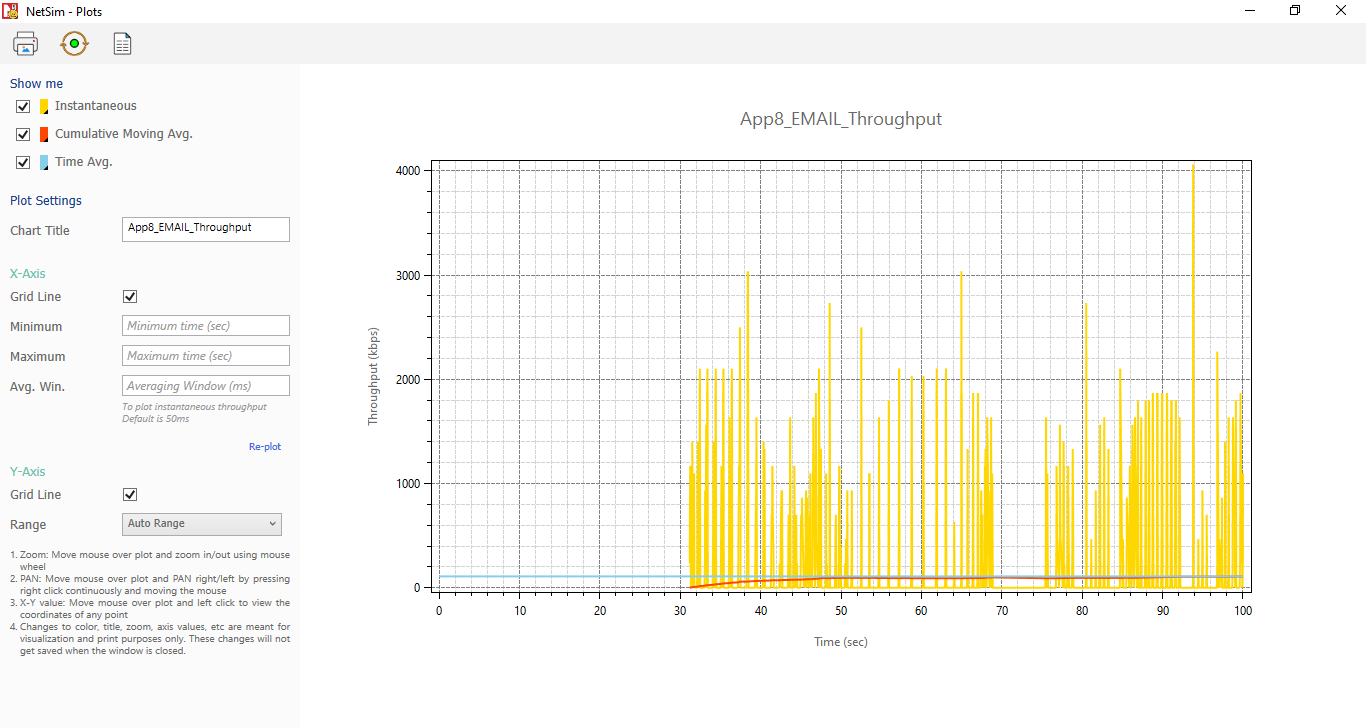Click the orange Cumulative Moving Avg. swatch

pyautogui.click(x=44, y=134)
